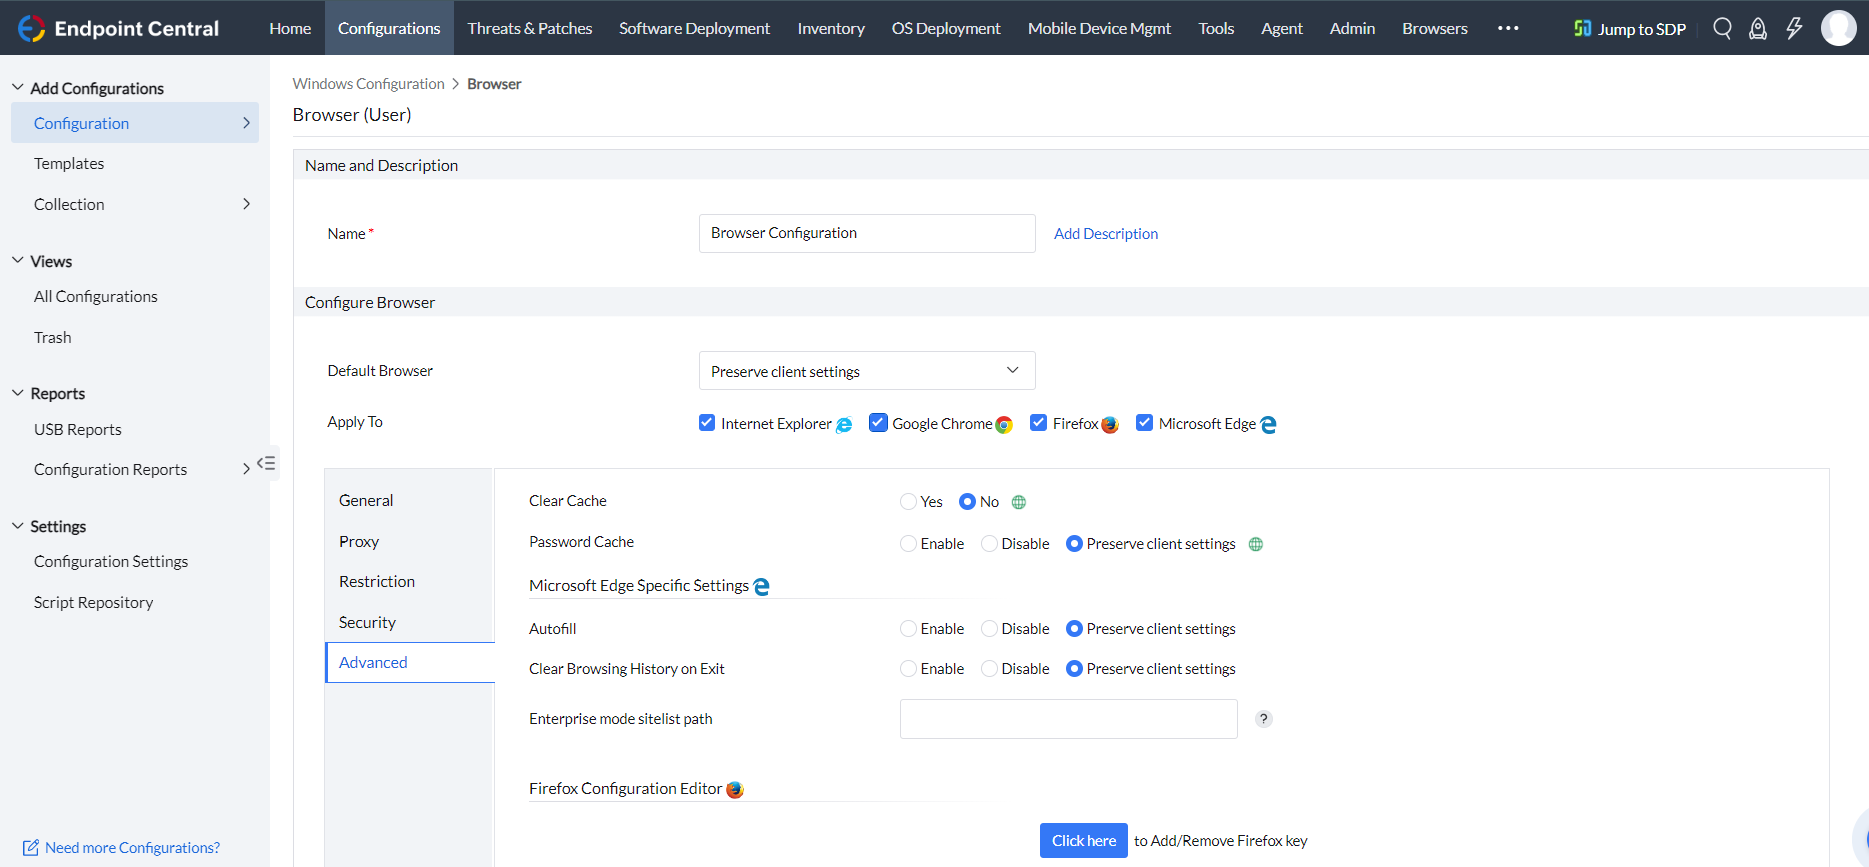Image resolution: width=1869 pixels, height=867 pixels.
Task: Open the more menu ellipsis
Action: (x=1508, y=28)
